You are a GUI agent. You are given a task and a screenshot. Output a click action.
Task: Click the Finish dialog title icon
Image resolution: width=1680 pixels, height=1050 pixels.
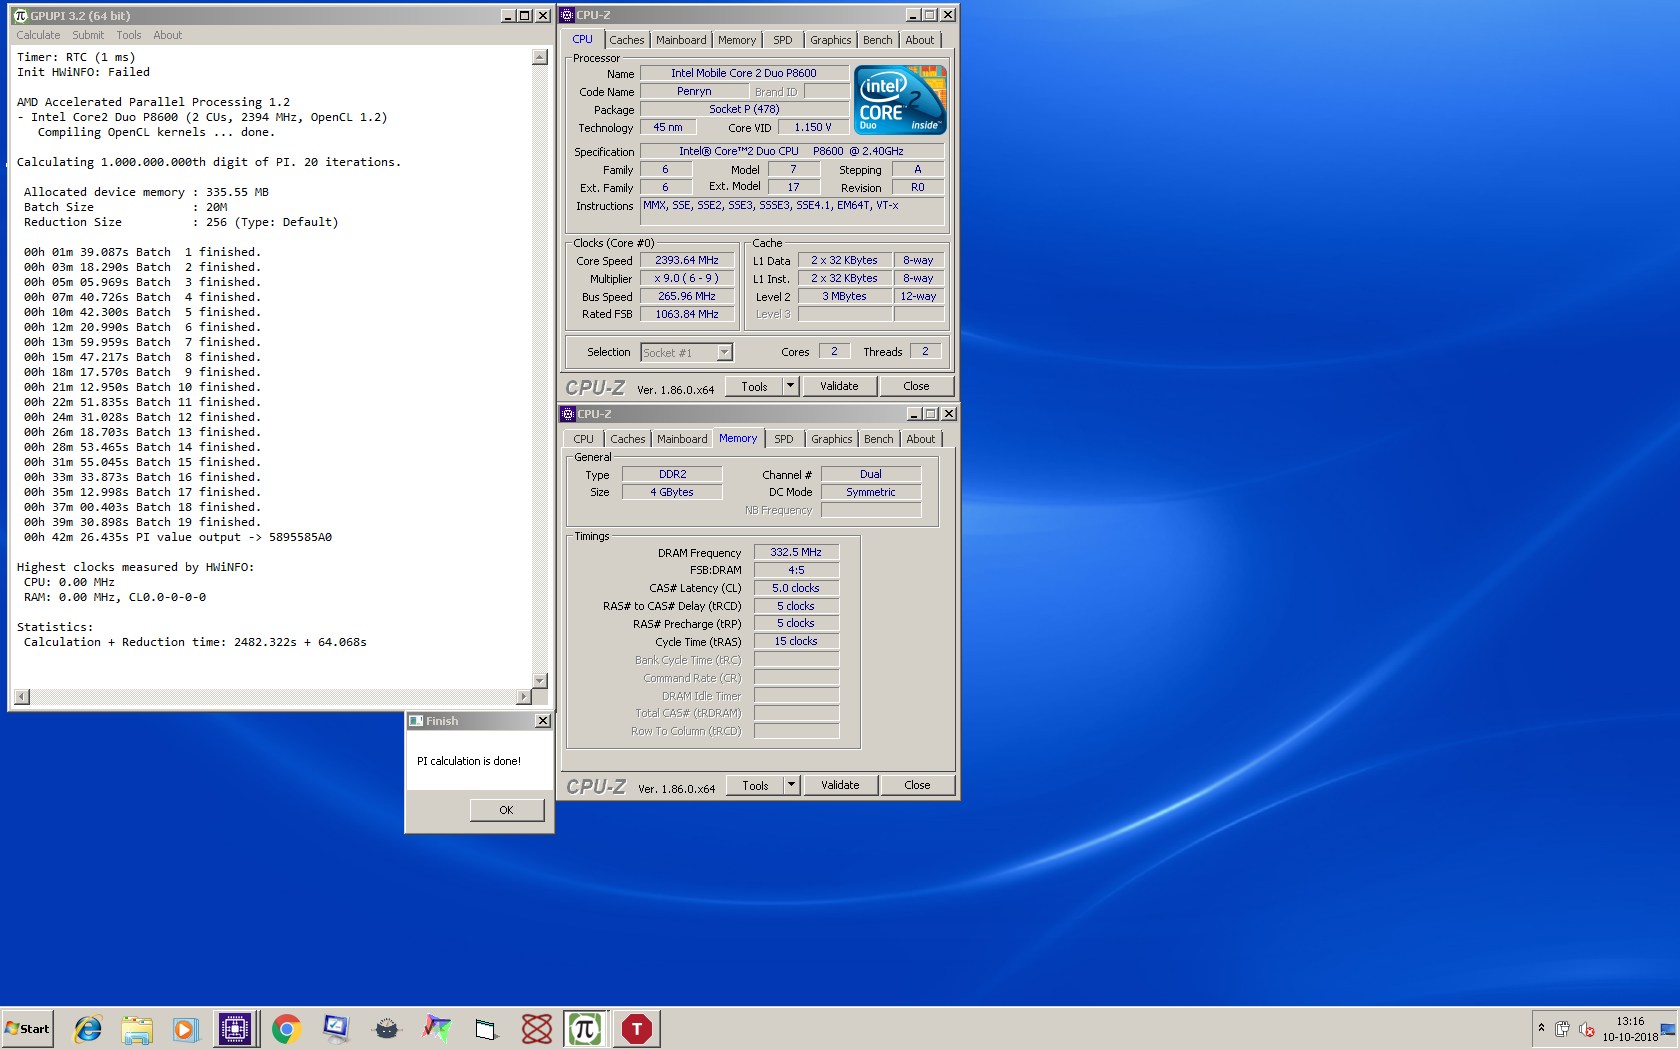point(416,721)
